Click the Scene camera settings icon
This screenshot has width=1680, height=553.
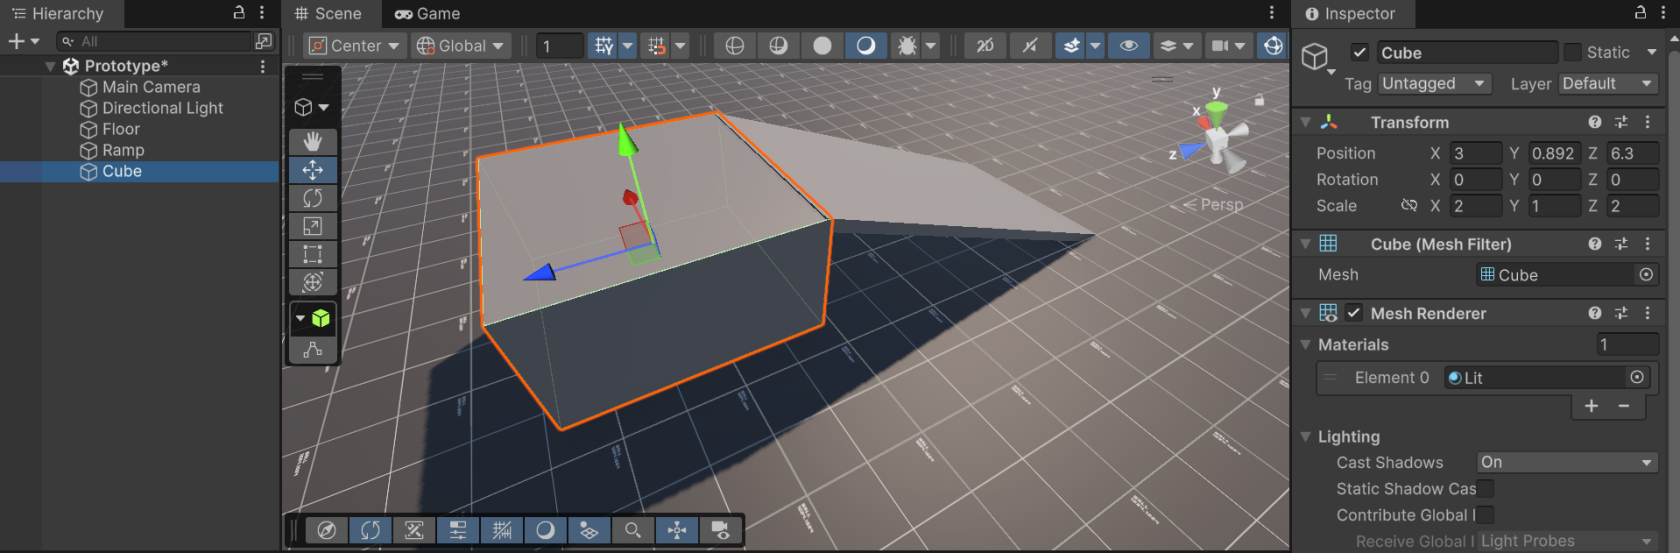tap(1220, 46)
